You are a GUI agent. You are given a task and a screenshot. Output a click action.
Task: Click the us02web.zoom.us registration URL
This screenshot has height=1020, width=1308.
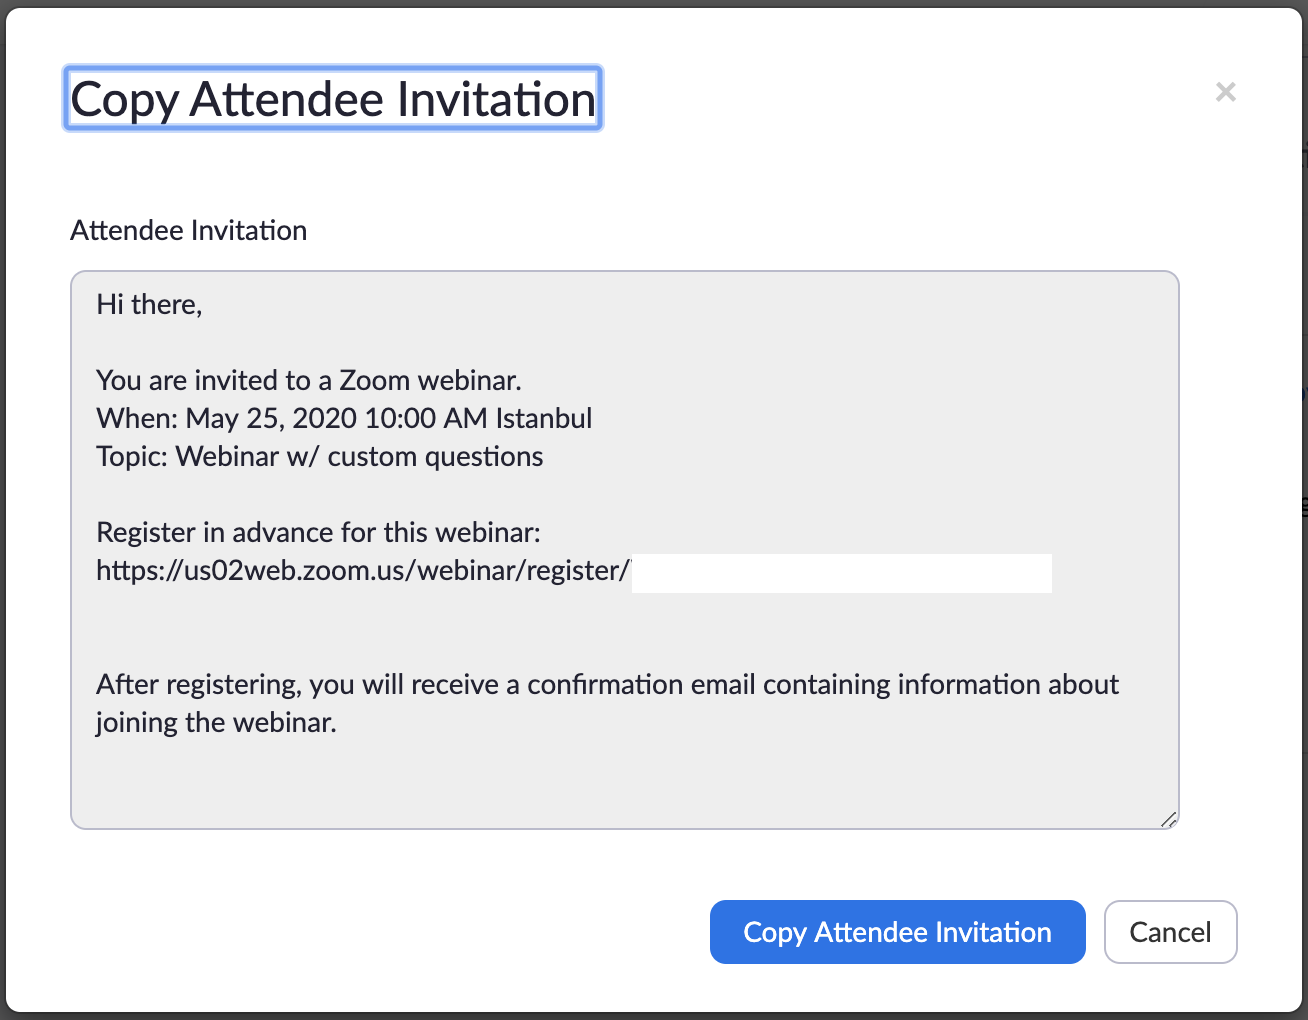point(362,570)
